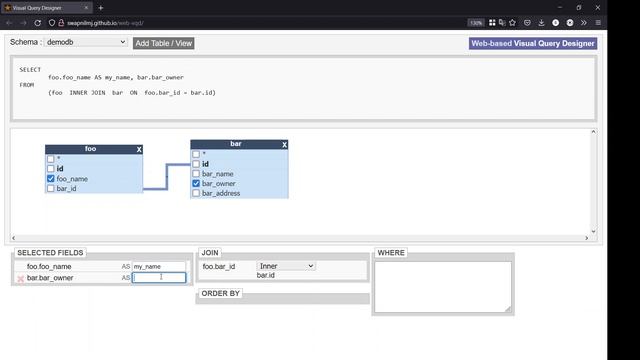Click the bar_address column name
Viewport: 640px width, 360px height.
pyautogui.click(x=221, y=193)
